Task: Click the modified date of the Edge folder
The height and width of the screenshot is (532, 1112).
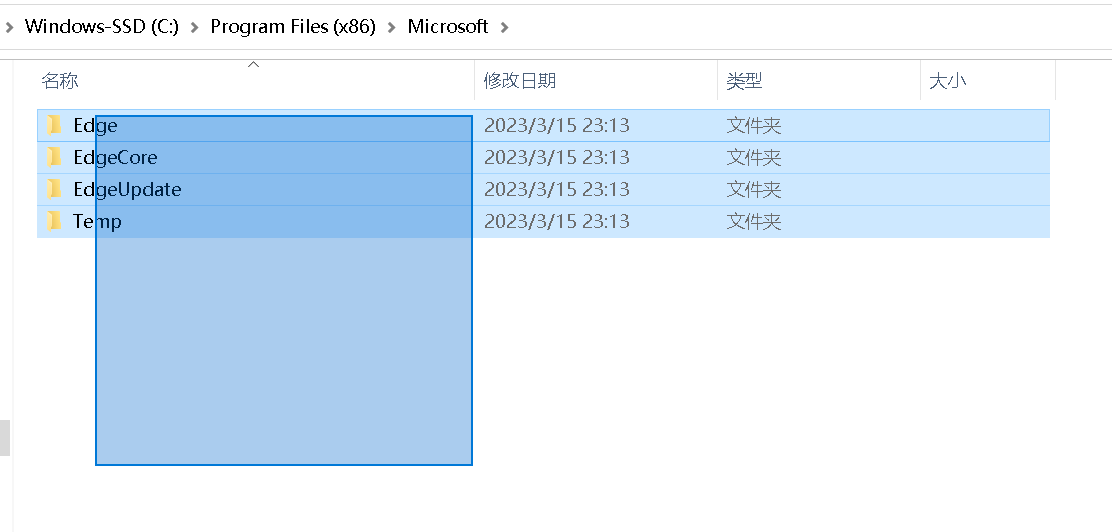Action: point(556,126)
